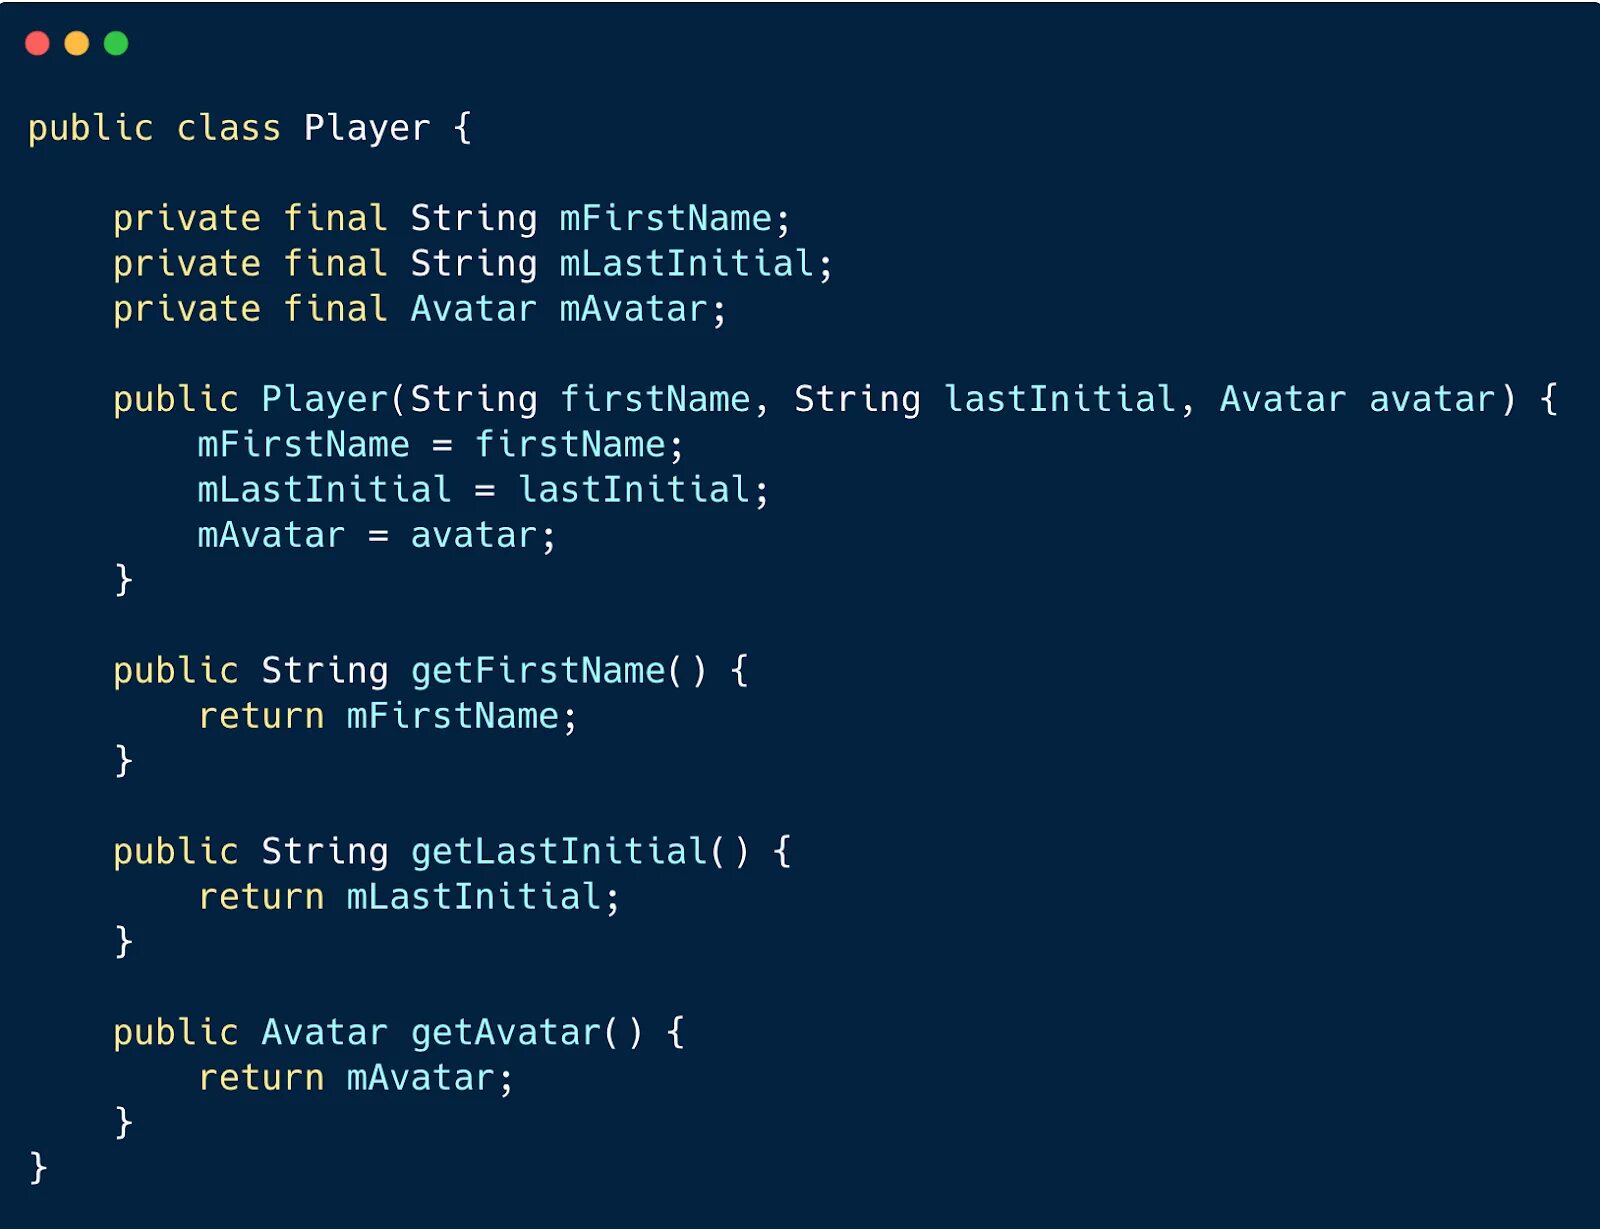The width and height of the screenshot is (1600, 1229).
Task: Click the return mLastInitial statement
Action: coord(408,897)
